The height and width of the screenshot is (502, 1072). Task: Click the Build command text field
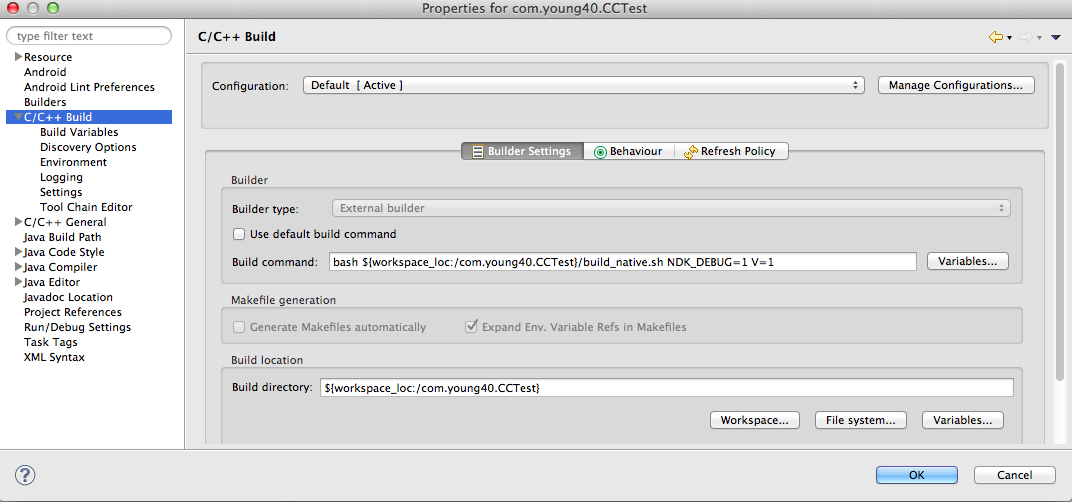(x=622, y=261)
